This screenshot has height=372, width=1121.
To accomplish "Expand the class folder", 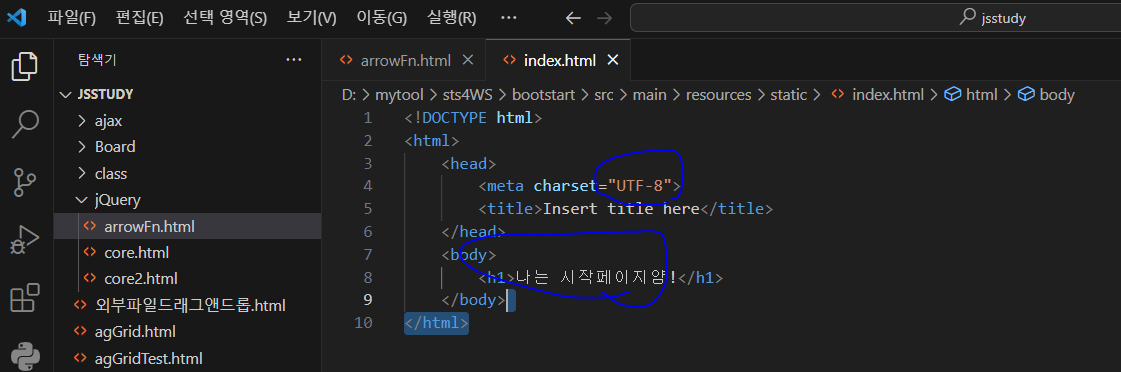I will (x=187, y=173).
